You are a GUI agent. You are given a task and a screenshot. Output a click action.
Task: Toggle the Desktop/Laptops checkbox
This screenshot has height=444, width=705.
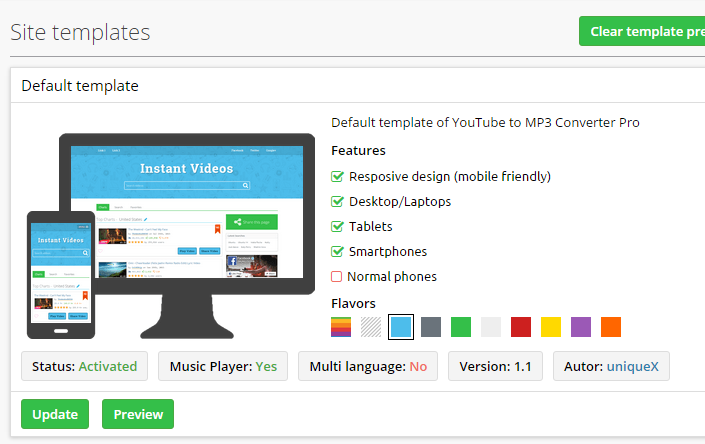click(337, 201)
